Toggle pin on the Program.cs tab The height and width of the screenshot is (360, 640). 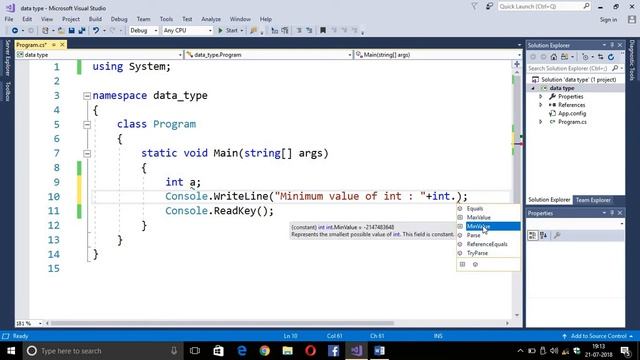[x=54, y=45]
